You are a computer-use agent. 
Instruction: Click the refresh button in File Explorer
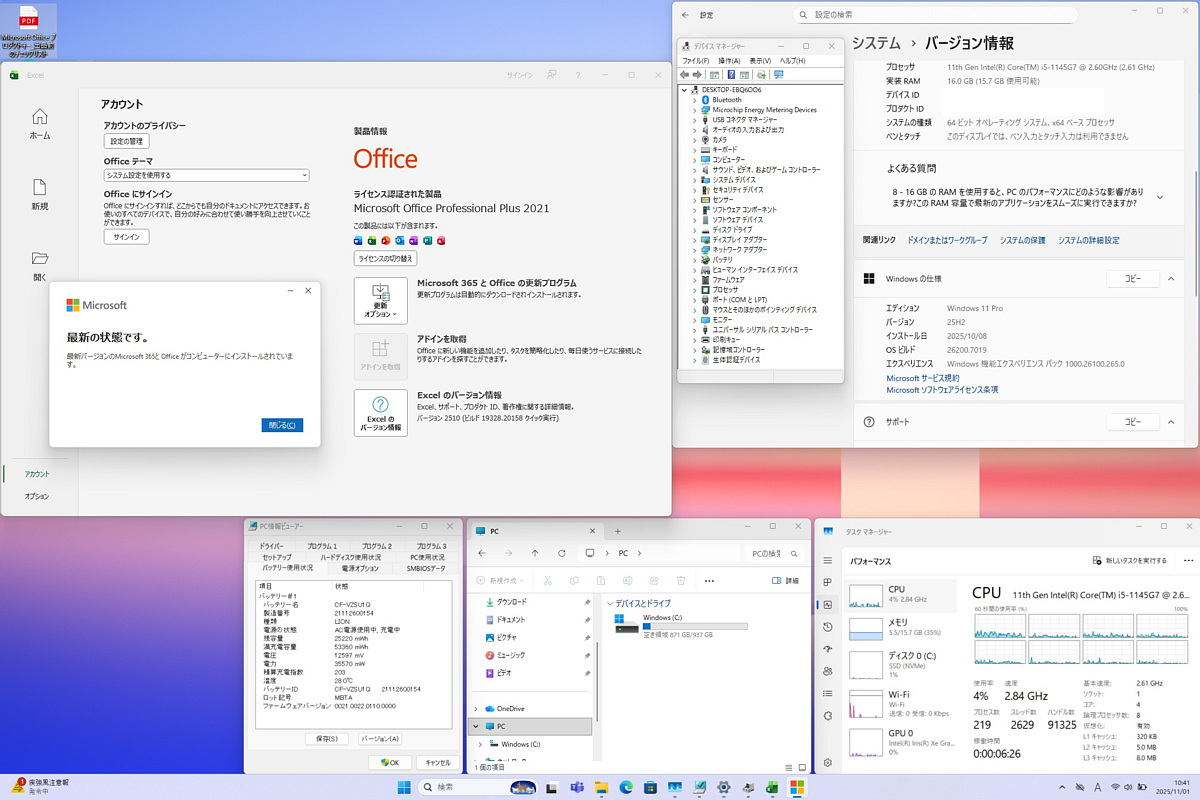[x=561, y=553]
